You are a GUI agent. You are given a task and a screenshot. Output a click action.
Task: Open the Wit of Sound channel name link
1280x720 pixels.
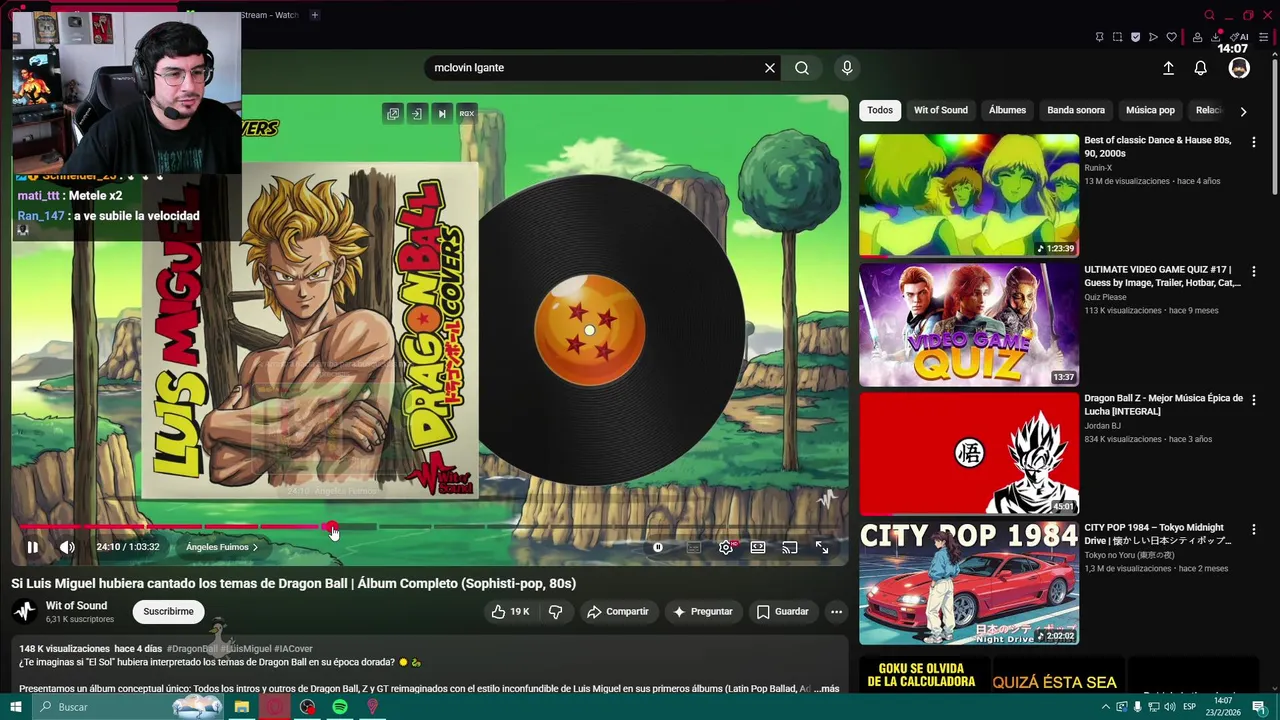(x=76, y=605)
